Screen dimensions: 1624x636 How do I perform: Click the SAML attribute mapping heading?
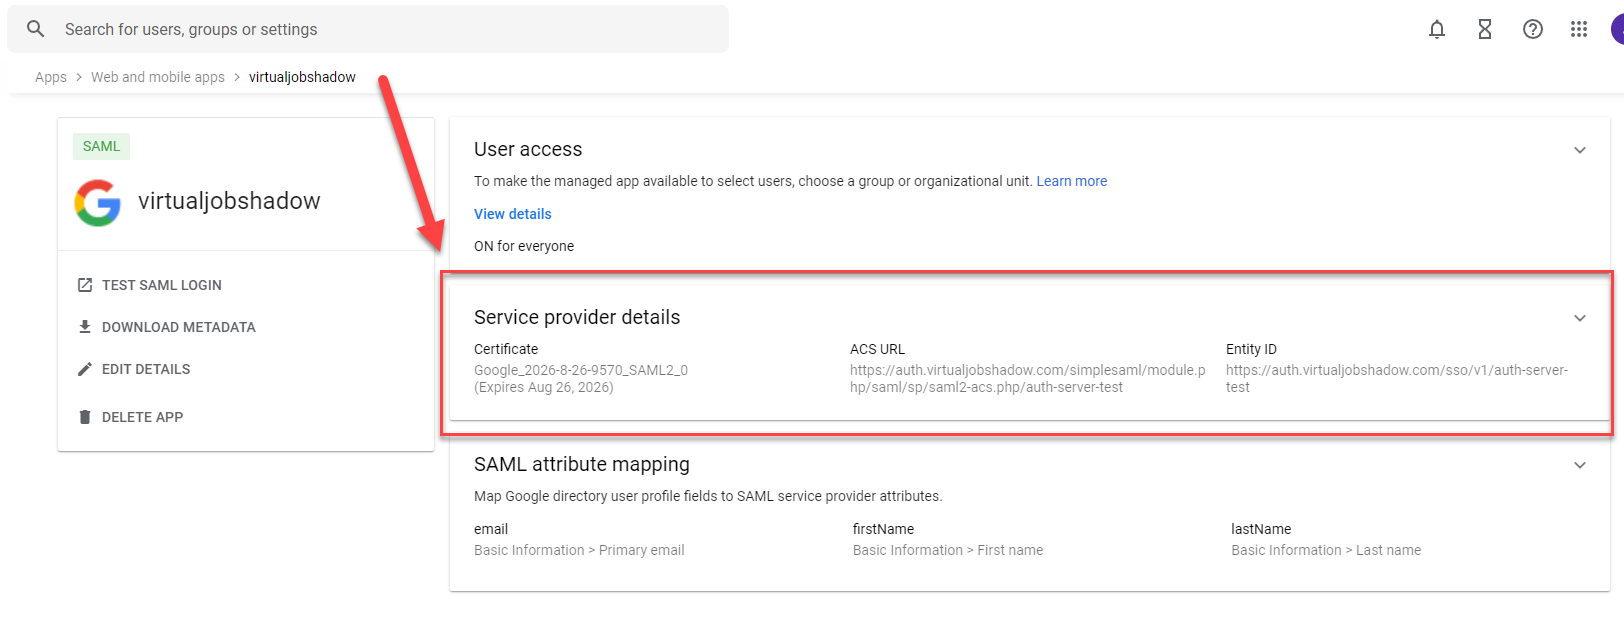[582, 464]
